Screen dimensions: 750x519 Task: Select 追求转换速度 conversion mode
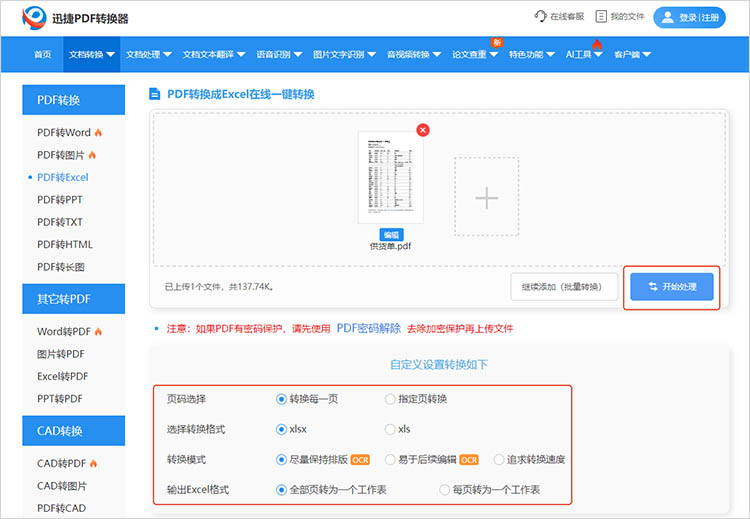pyautogui.click(x=499, y=460)
